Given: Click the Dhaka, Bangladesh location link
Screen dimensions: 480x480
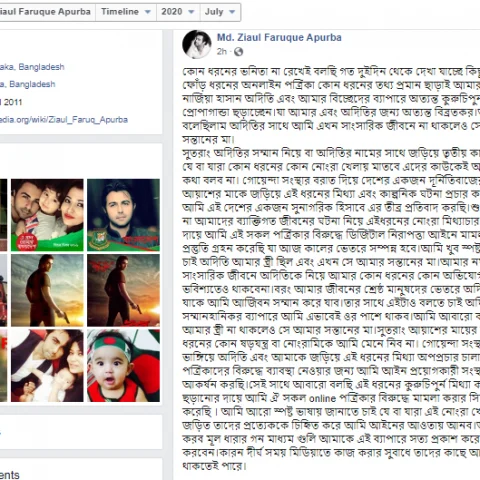Looking at the screenshot, I should [32, 67].
